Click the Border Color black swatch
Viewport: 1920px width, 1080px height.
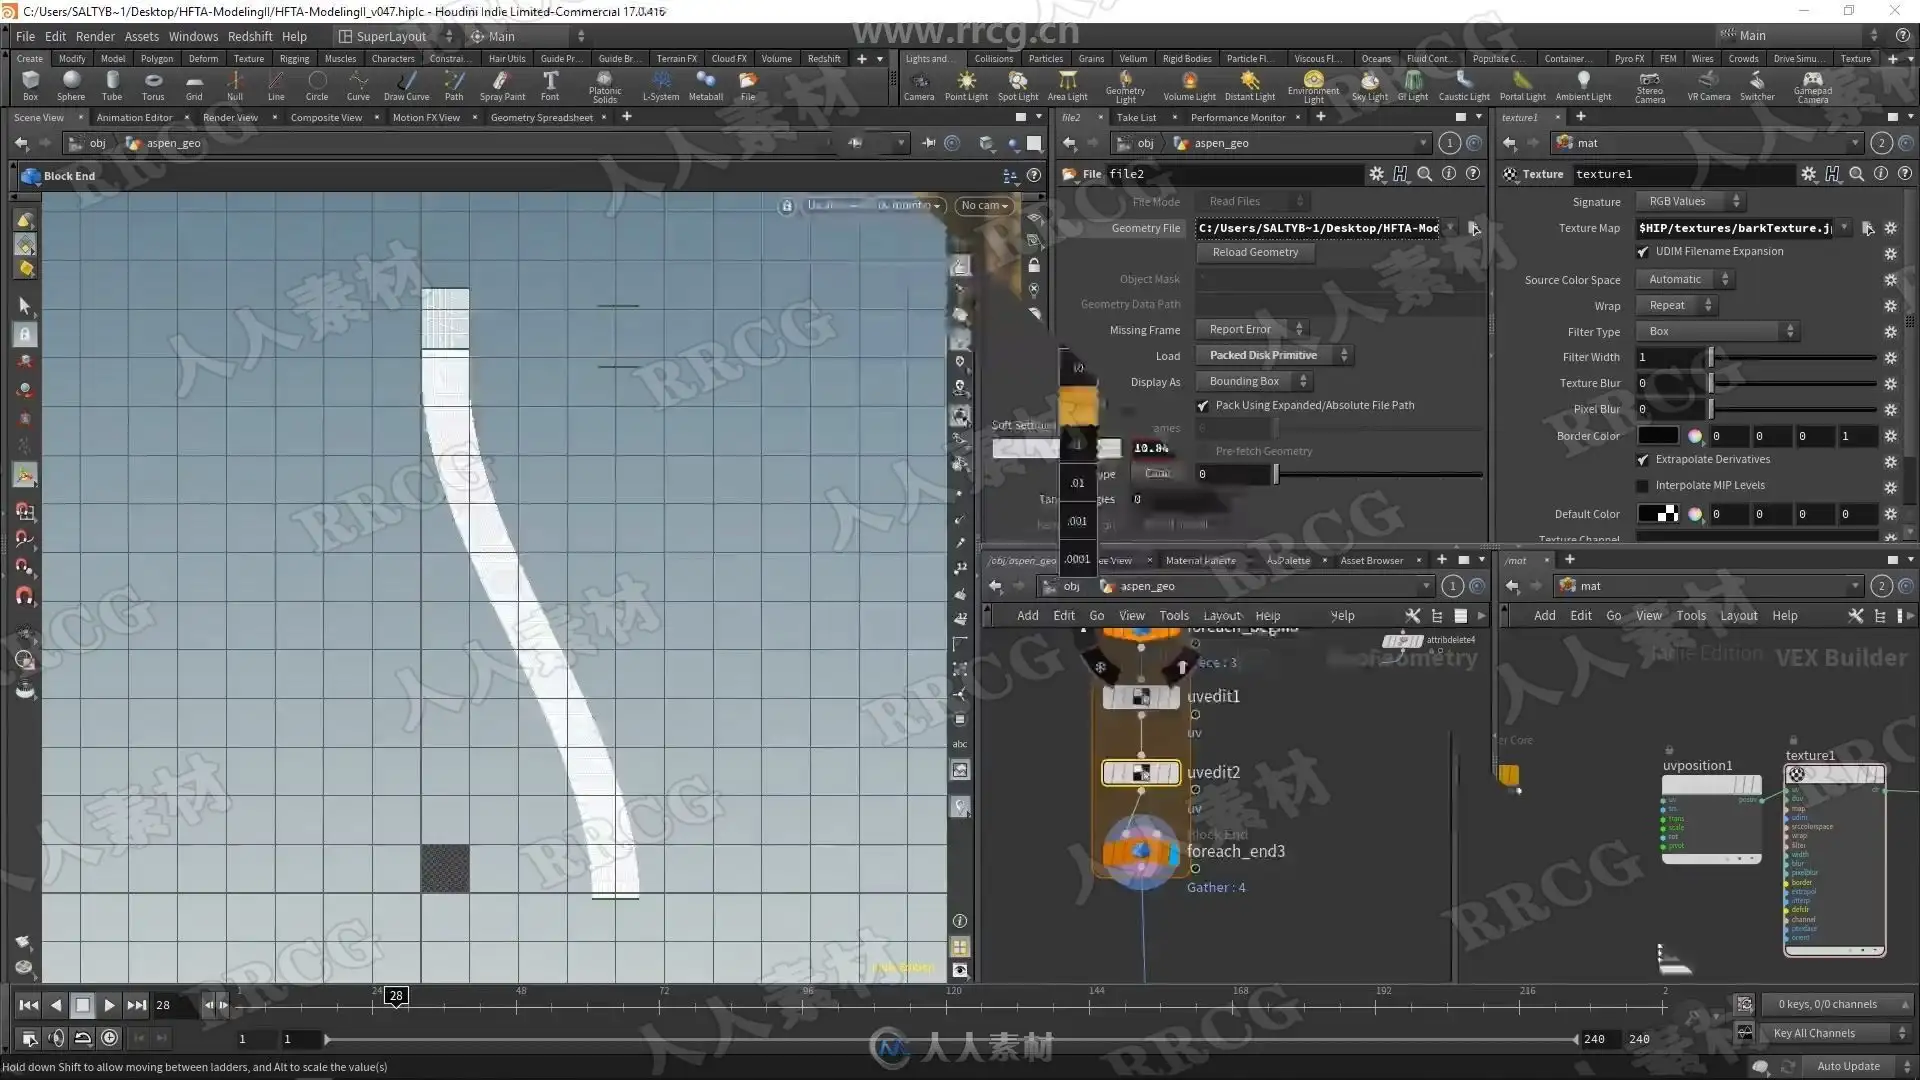1657,436
